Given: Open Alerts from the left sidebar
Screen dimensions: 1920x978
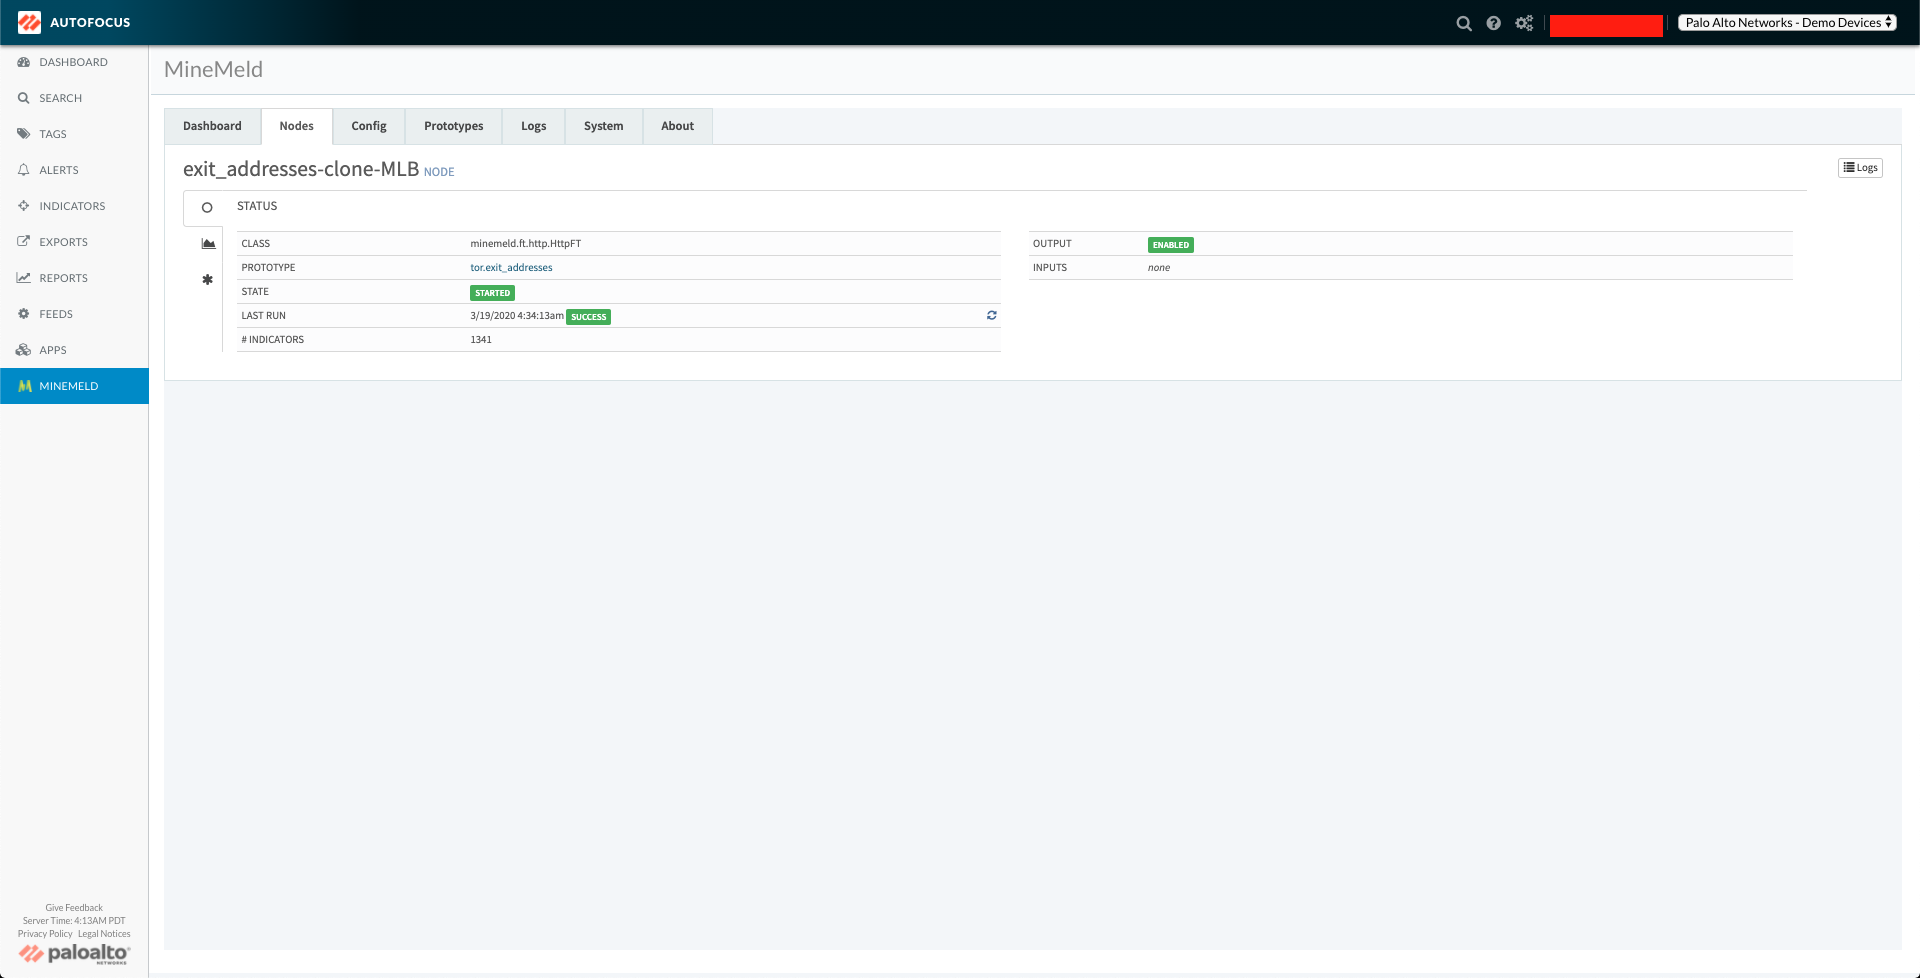Looking at the screenshot, I should coord(59,170).
